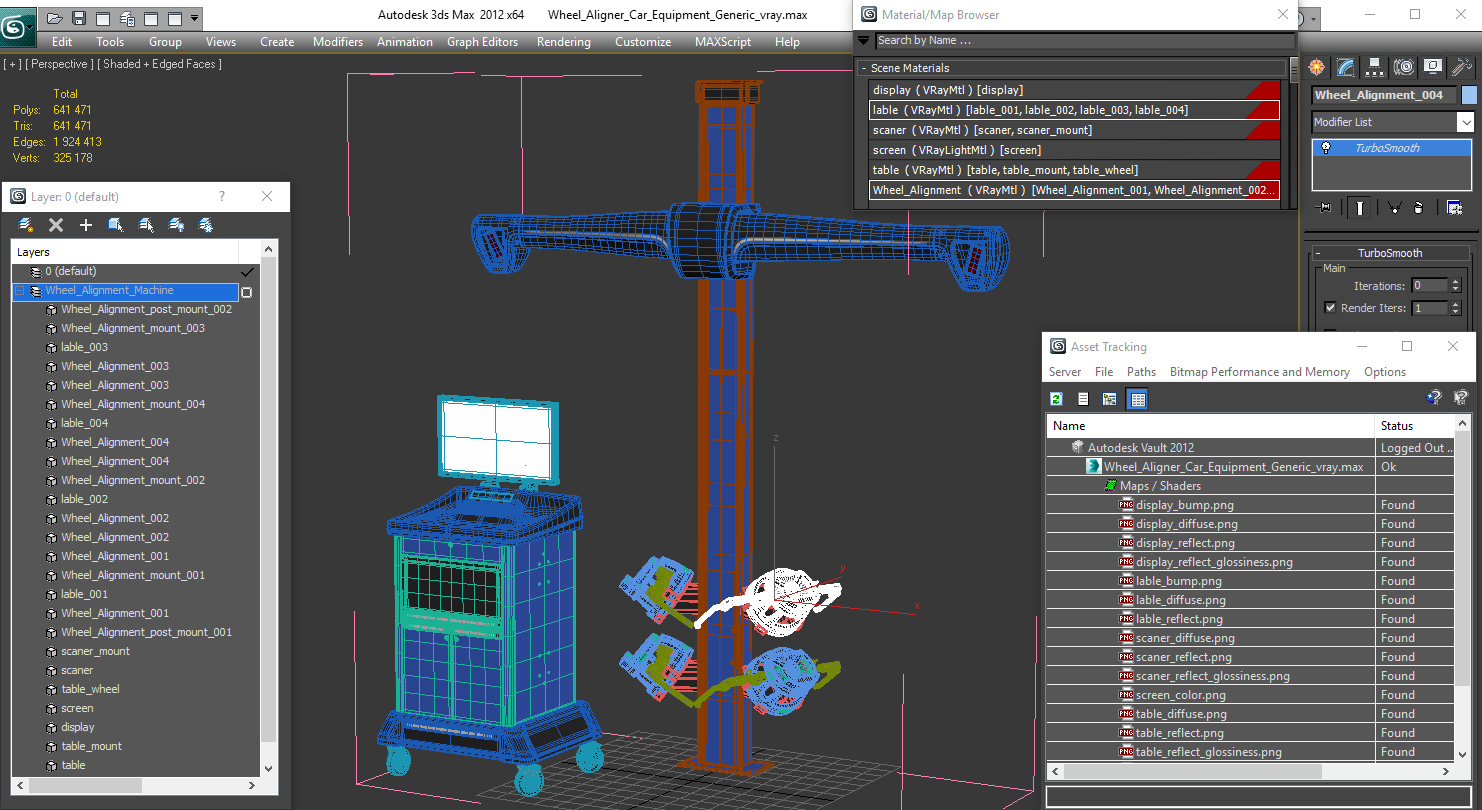
Task: Open Paths menu in Asset Tracking
Action: coord(1141,372)
